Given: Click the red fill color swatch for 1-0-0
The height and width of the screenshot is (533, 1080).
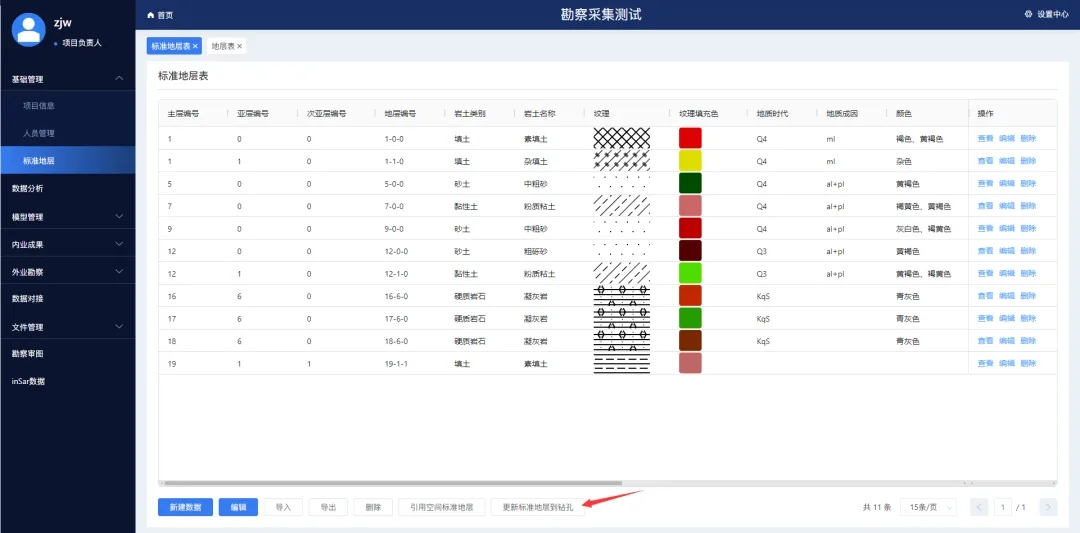Looking at the screenshot, I should click(x=690, y=138).
